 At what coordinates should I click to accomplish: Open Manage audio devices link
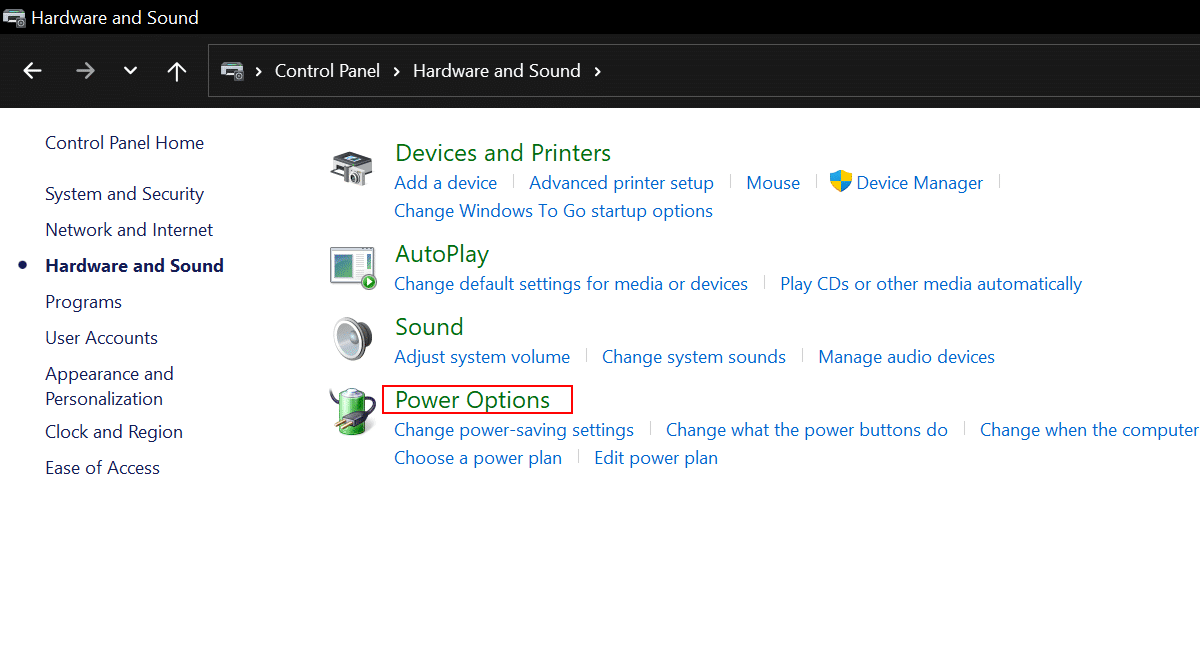click(906, 357)
